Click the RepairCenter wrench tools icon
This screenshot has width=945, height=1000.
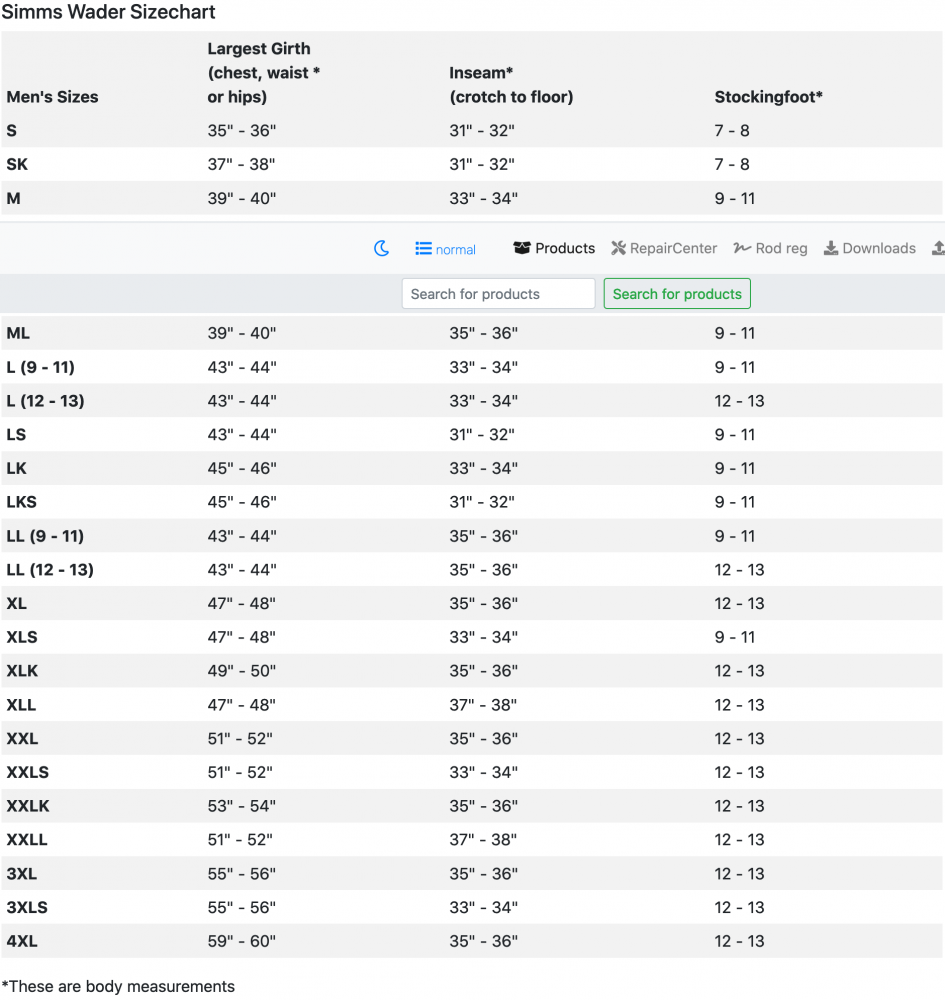(x=619, y=248)
